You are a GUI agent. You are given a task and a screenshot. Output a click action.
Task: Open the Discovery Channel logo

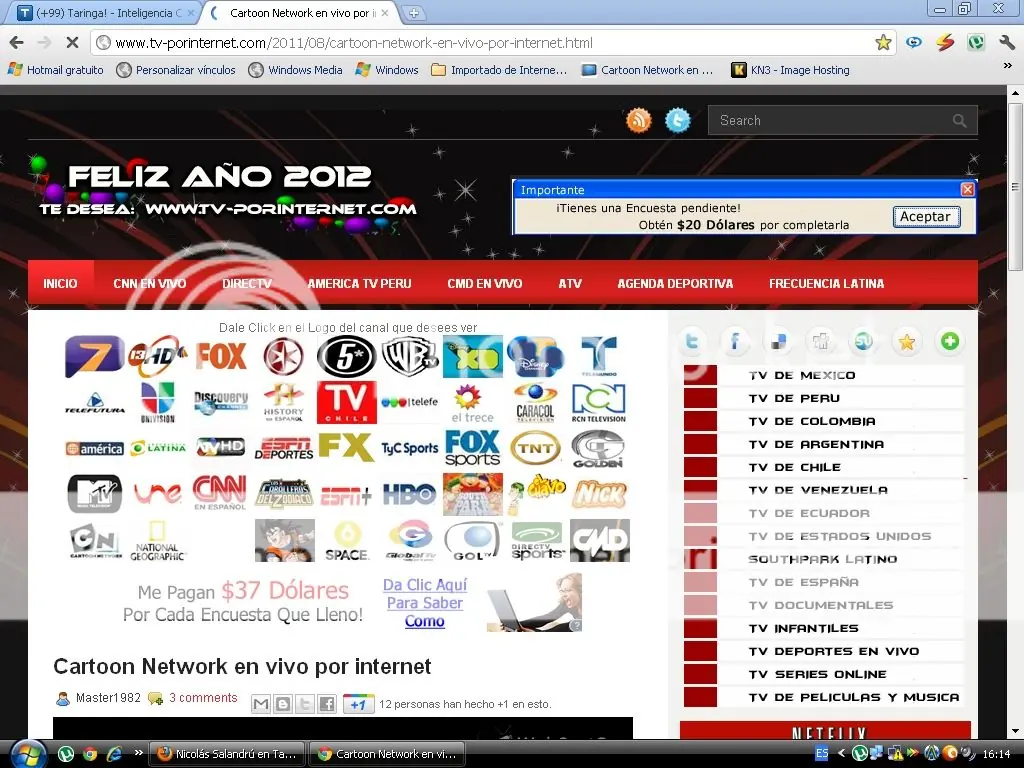pos(221,402)
